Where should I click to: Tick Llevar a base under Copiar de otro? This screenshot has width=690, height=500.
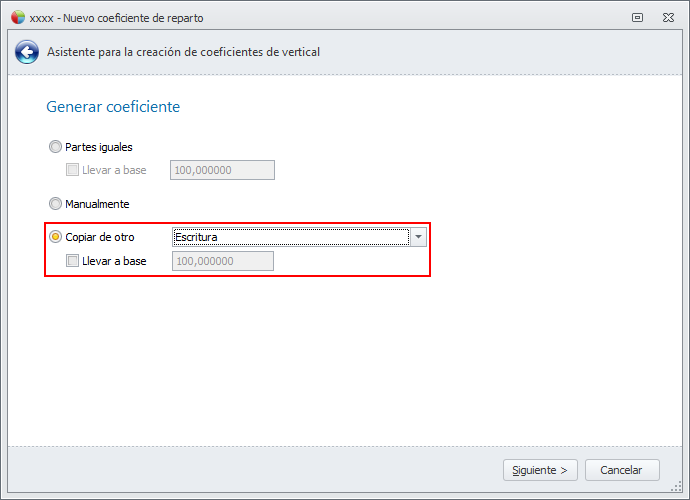72,261
